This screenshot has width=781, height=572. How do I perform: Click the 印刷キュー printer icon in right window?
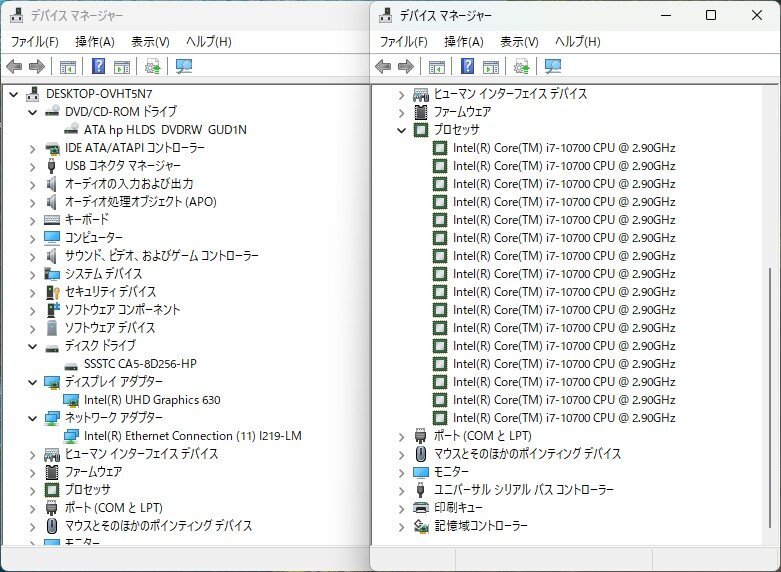coord(421,507)
